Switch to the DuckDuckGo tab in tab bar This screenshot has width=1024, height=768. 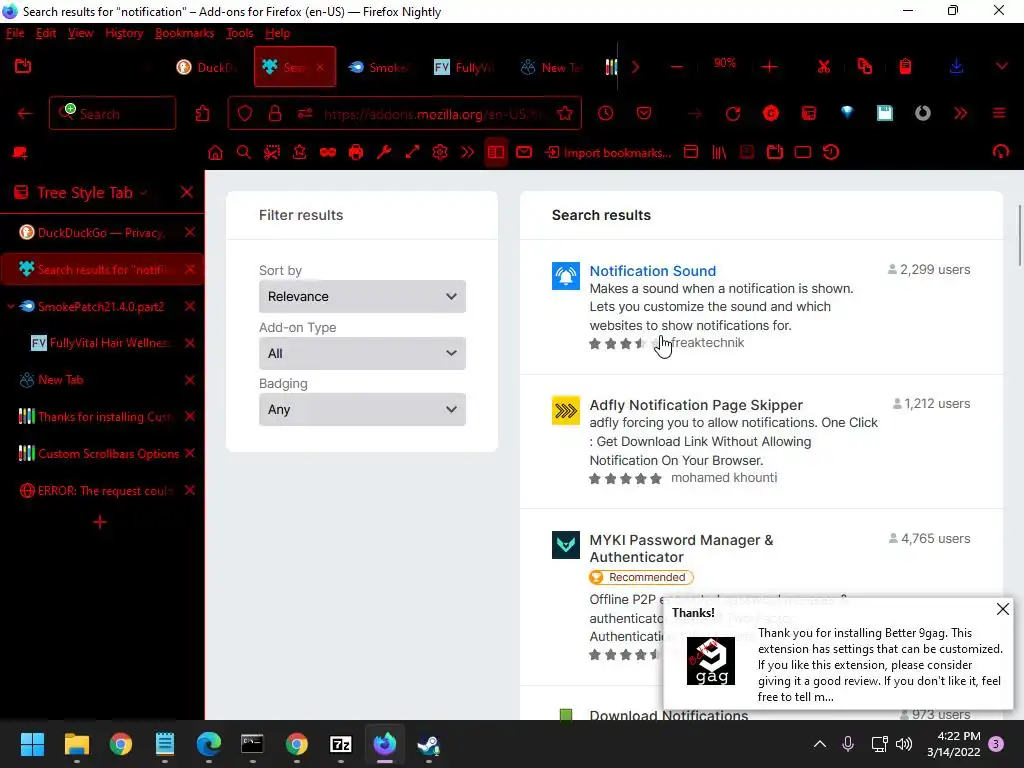pos(208,67)
